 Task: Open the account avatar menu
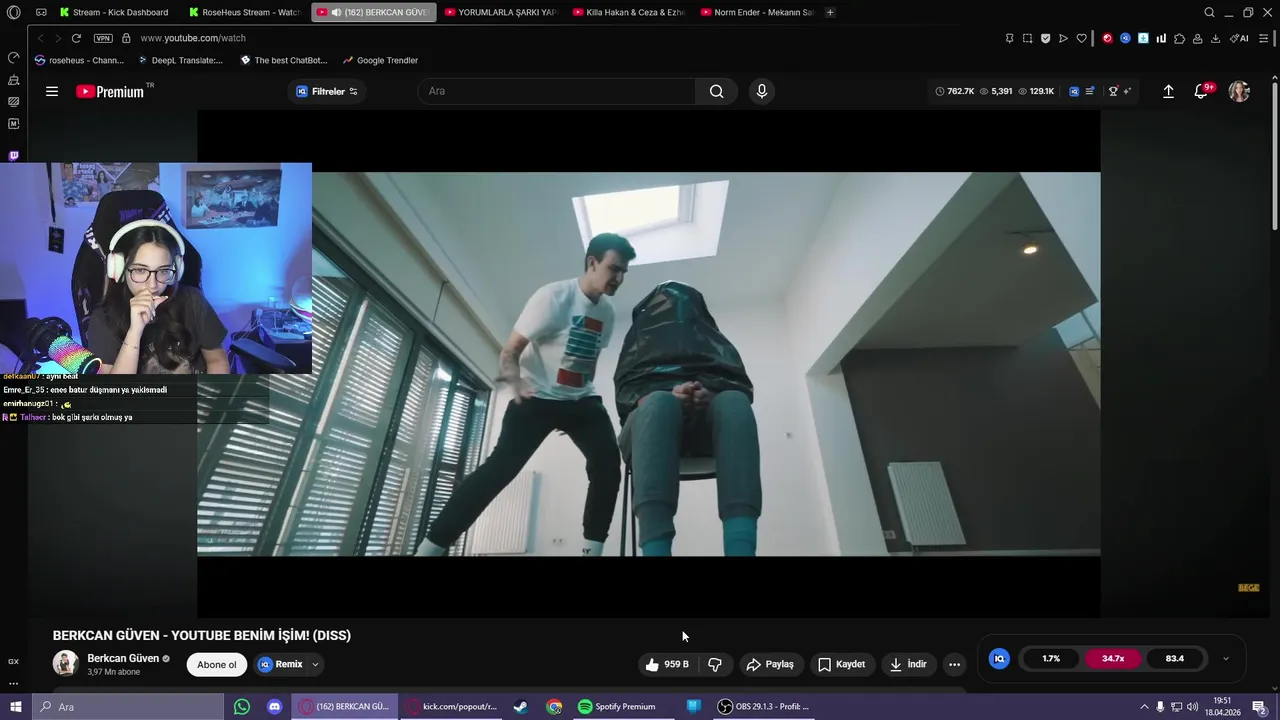click(x=1239, y=91)
